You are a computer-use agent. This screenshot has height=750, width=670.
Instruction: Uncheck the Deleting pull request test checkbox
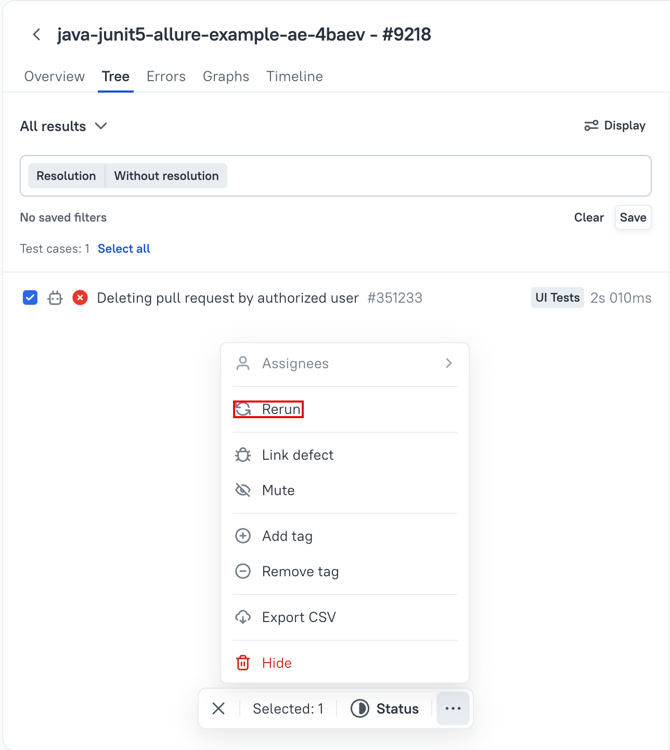coord(30,298)
